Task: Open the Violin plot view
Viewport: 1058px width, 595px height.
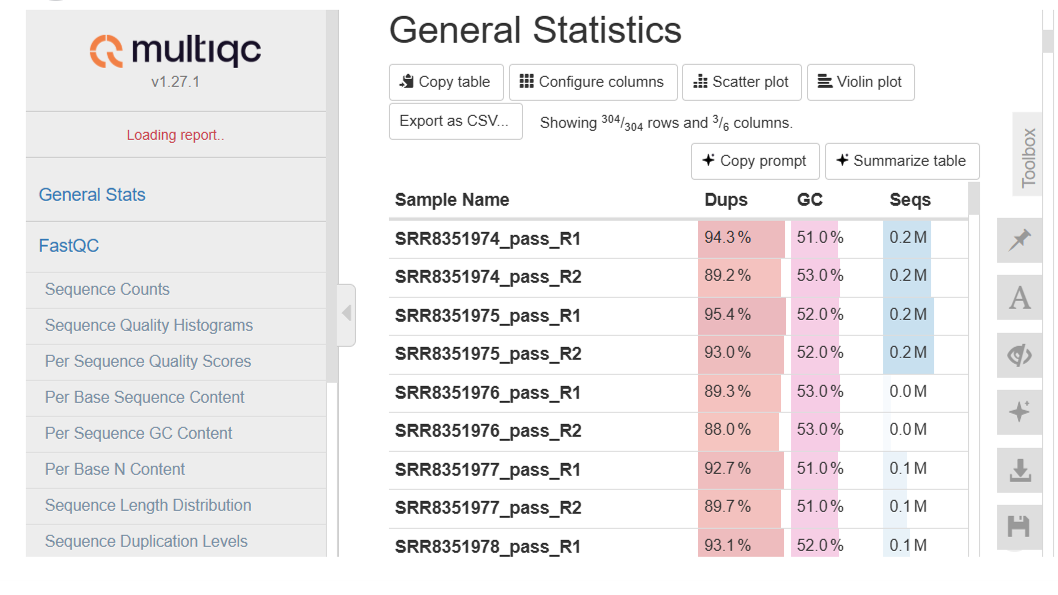Action: [860, 82]
